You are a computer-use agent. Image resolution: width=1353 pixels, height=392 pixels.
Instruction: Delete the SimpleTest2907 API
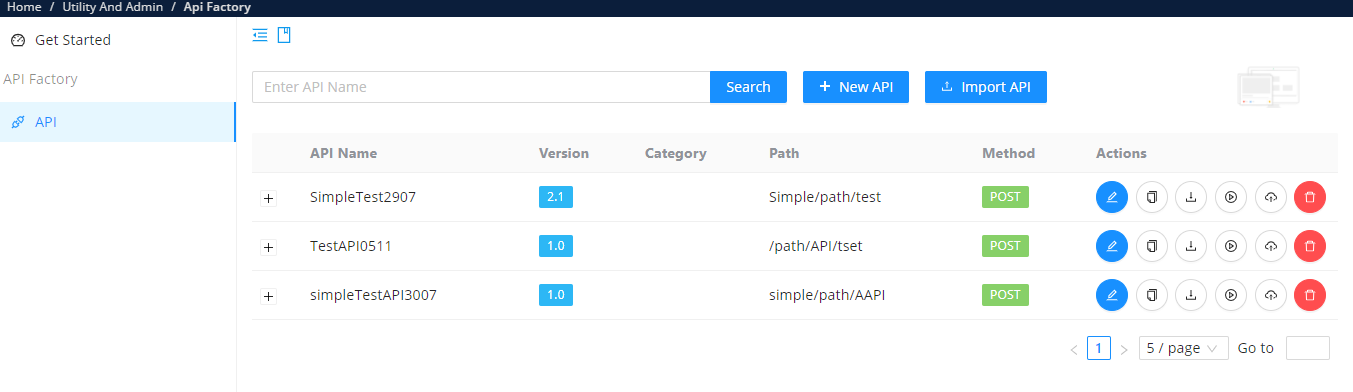1310,197
